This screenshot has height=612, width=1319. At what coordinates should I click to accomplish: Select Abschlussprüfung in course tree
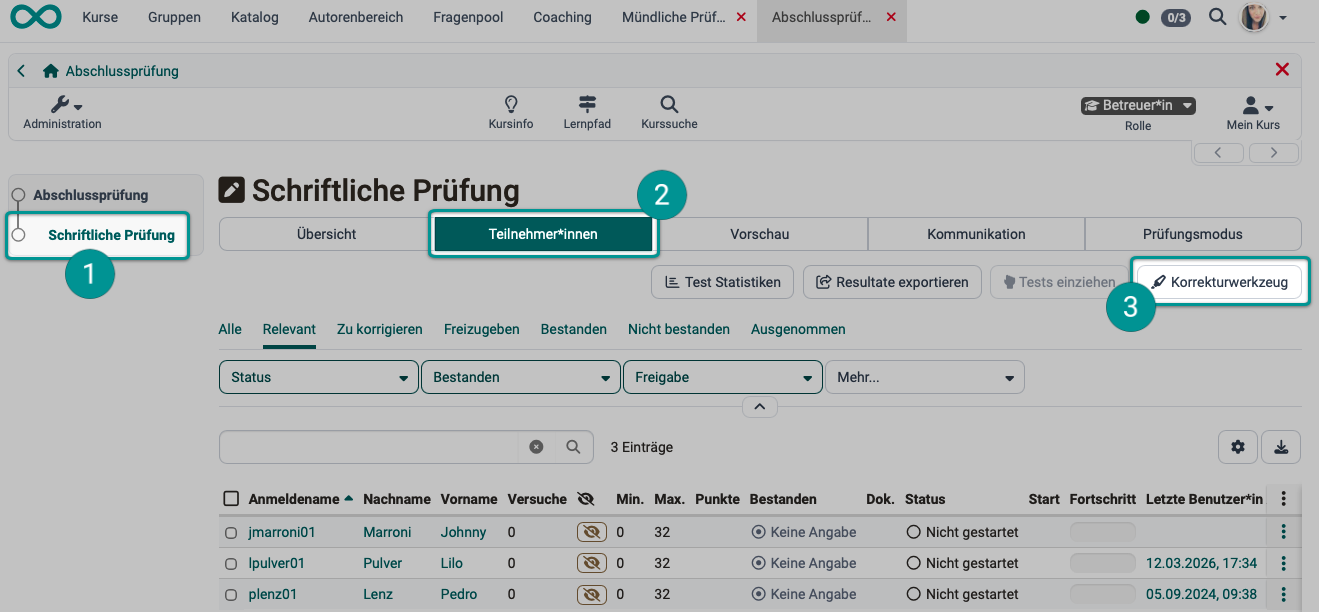pos(90,195)
